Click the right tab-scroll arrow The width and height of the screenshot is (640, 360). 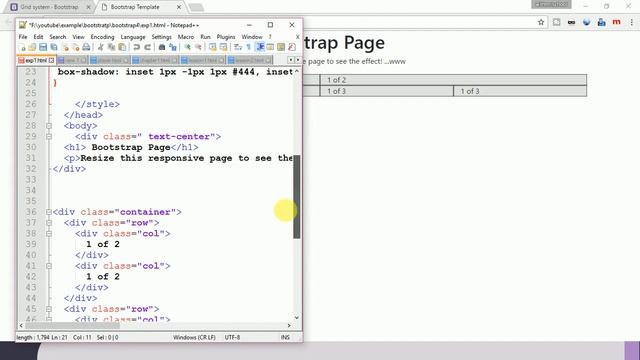pos(298,60)
